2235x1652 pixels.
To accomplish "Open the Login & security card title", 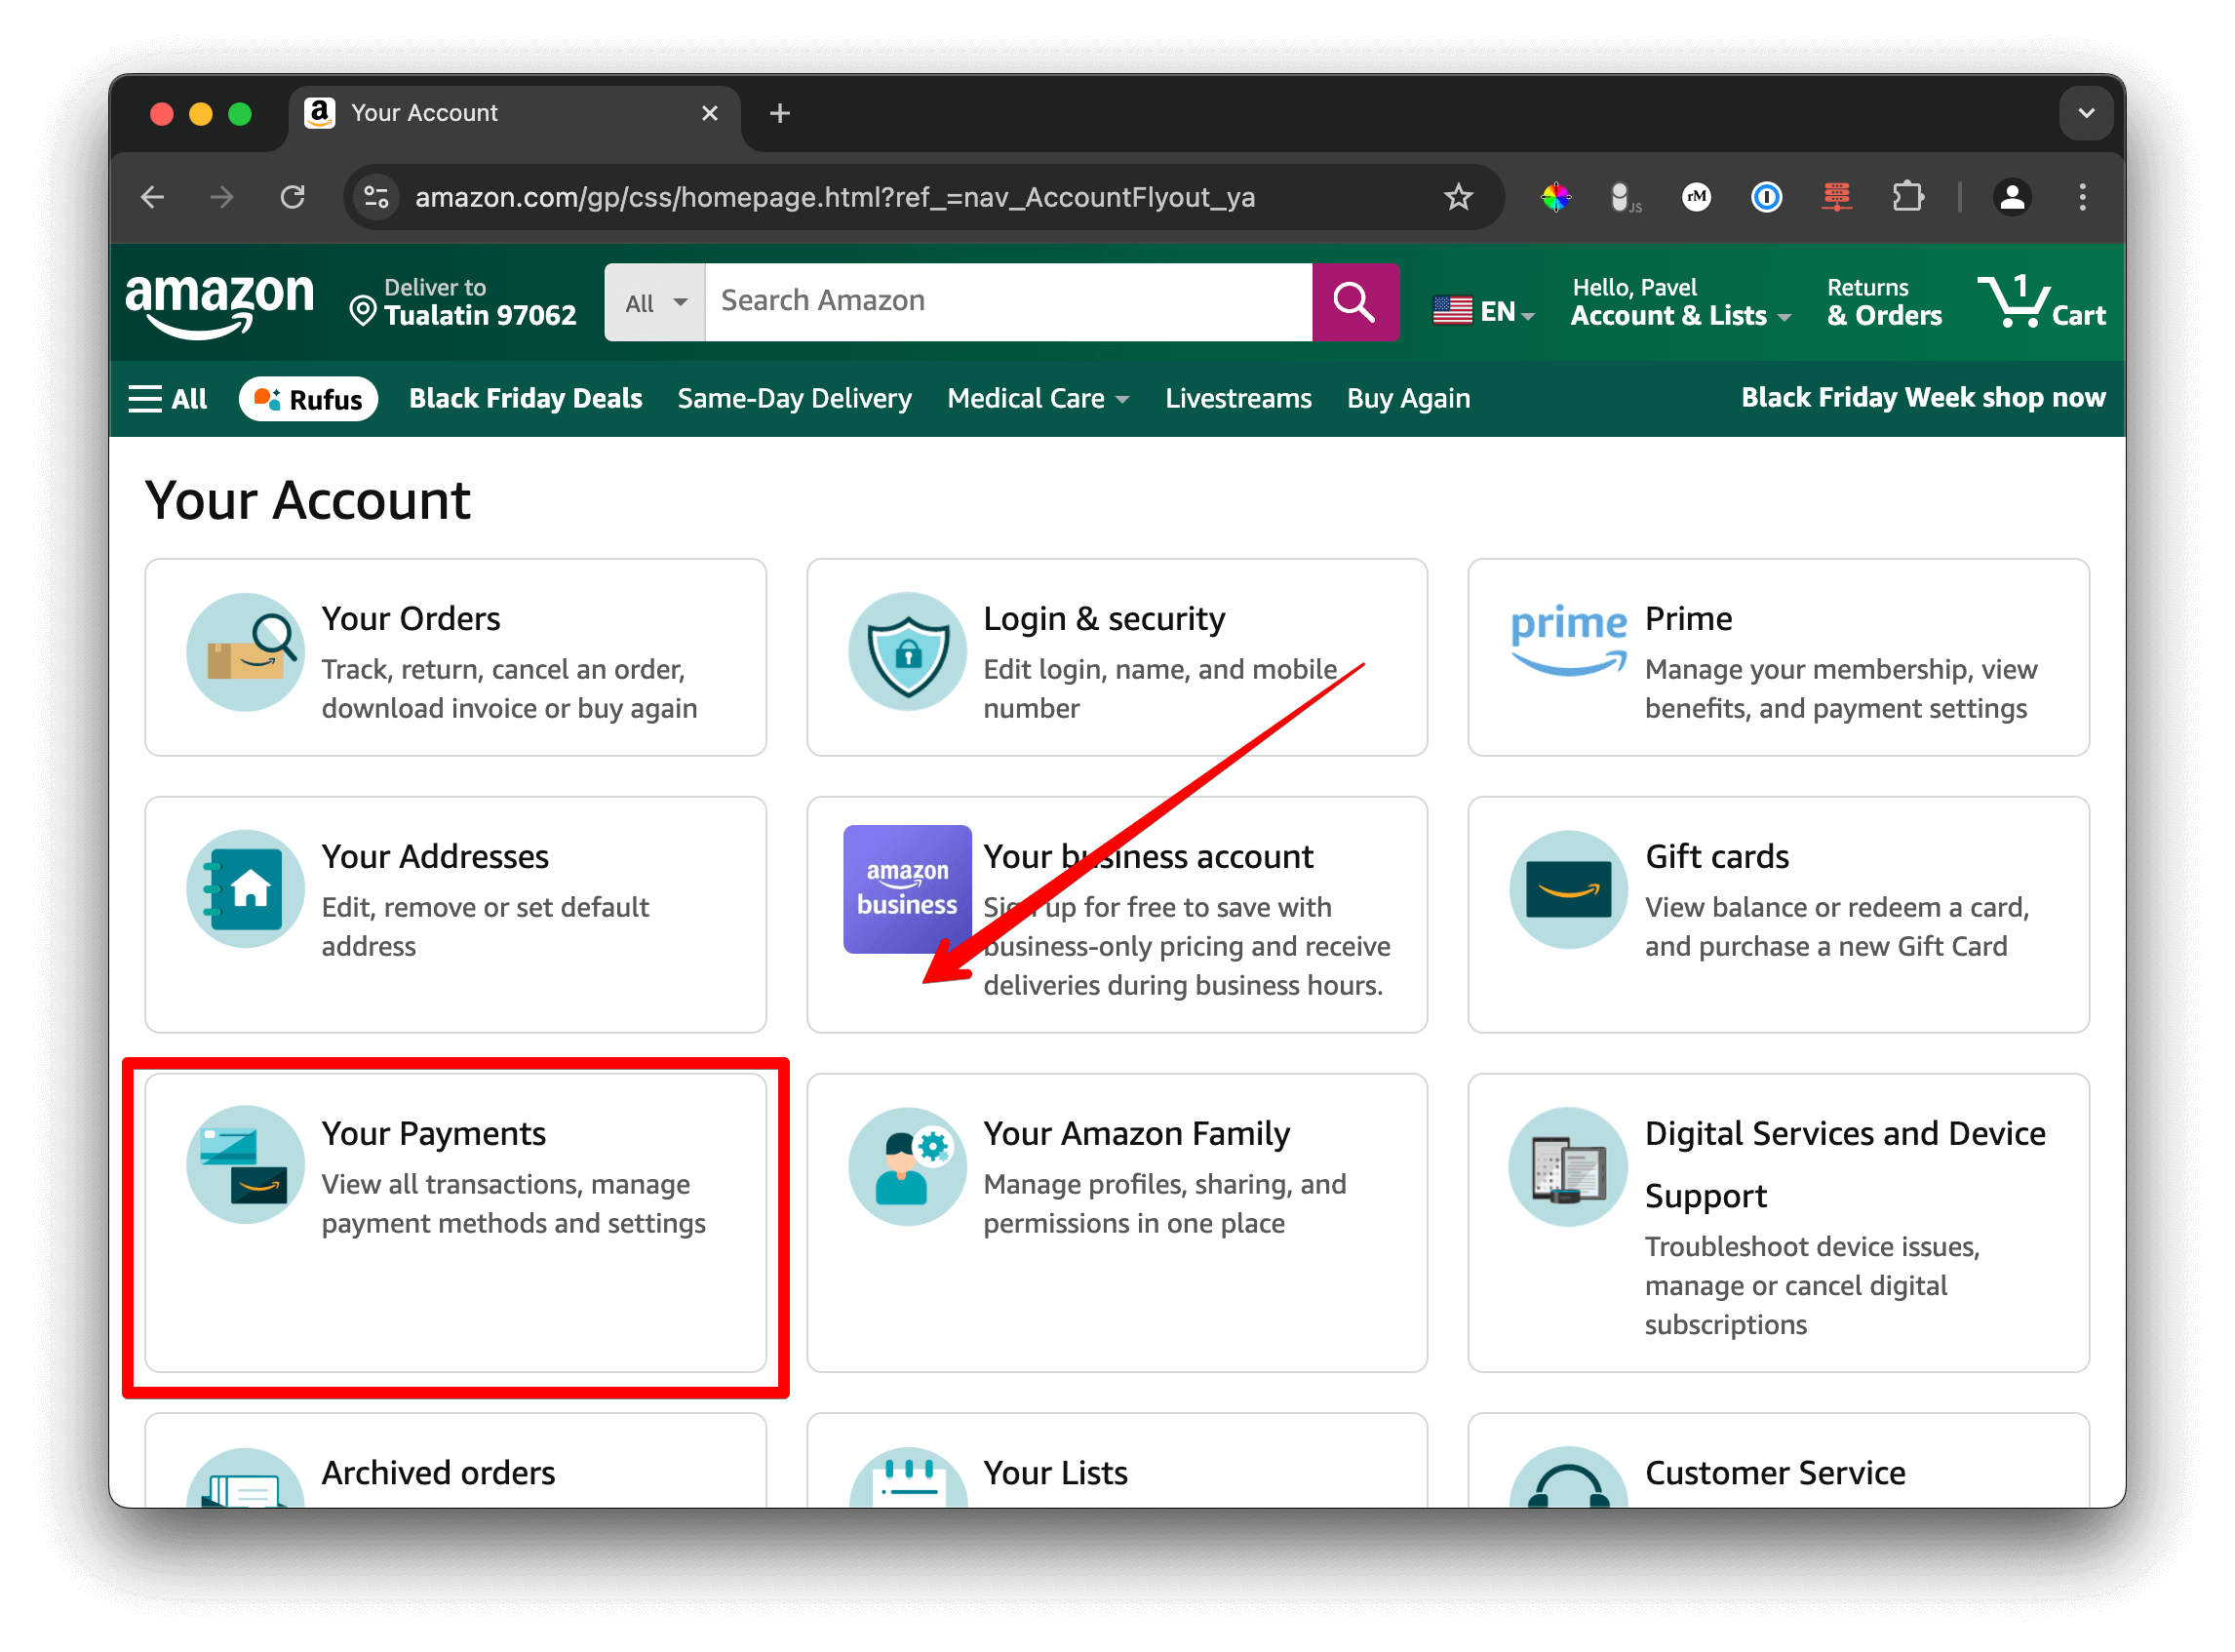I will tap(1104, 619).
